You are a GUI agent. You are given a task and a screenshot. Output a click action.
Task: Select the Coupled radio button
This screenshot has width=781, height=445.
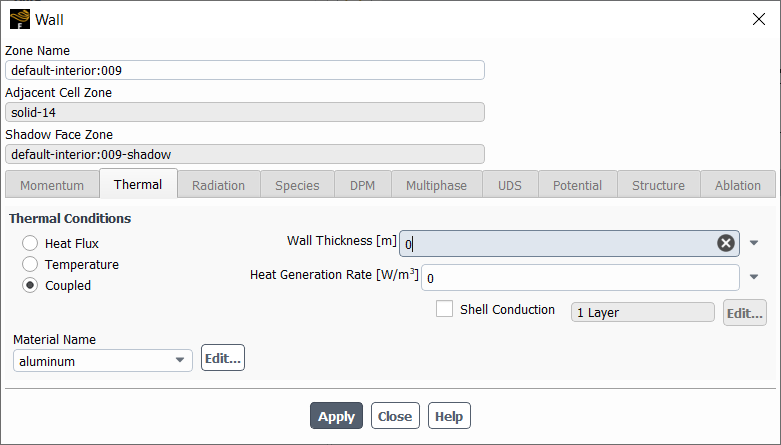(x=30, y=285)
